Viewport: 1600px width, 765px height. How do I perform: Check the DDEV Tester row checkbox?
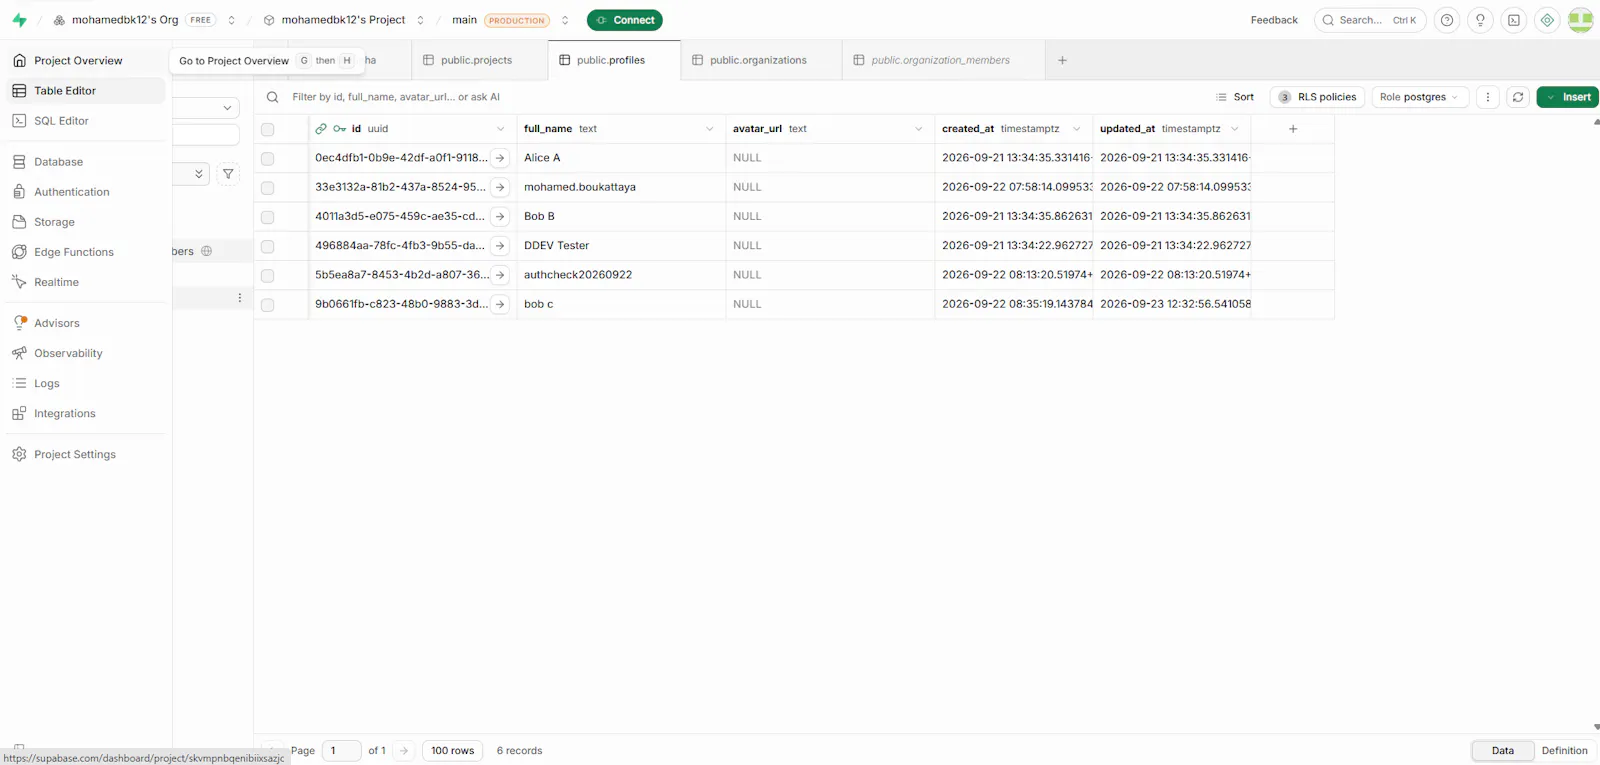(x=267, y=246)
